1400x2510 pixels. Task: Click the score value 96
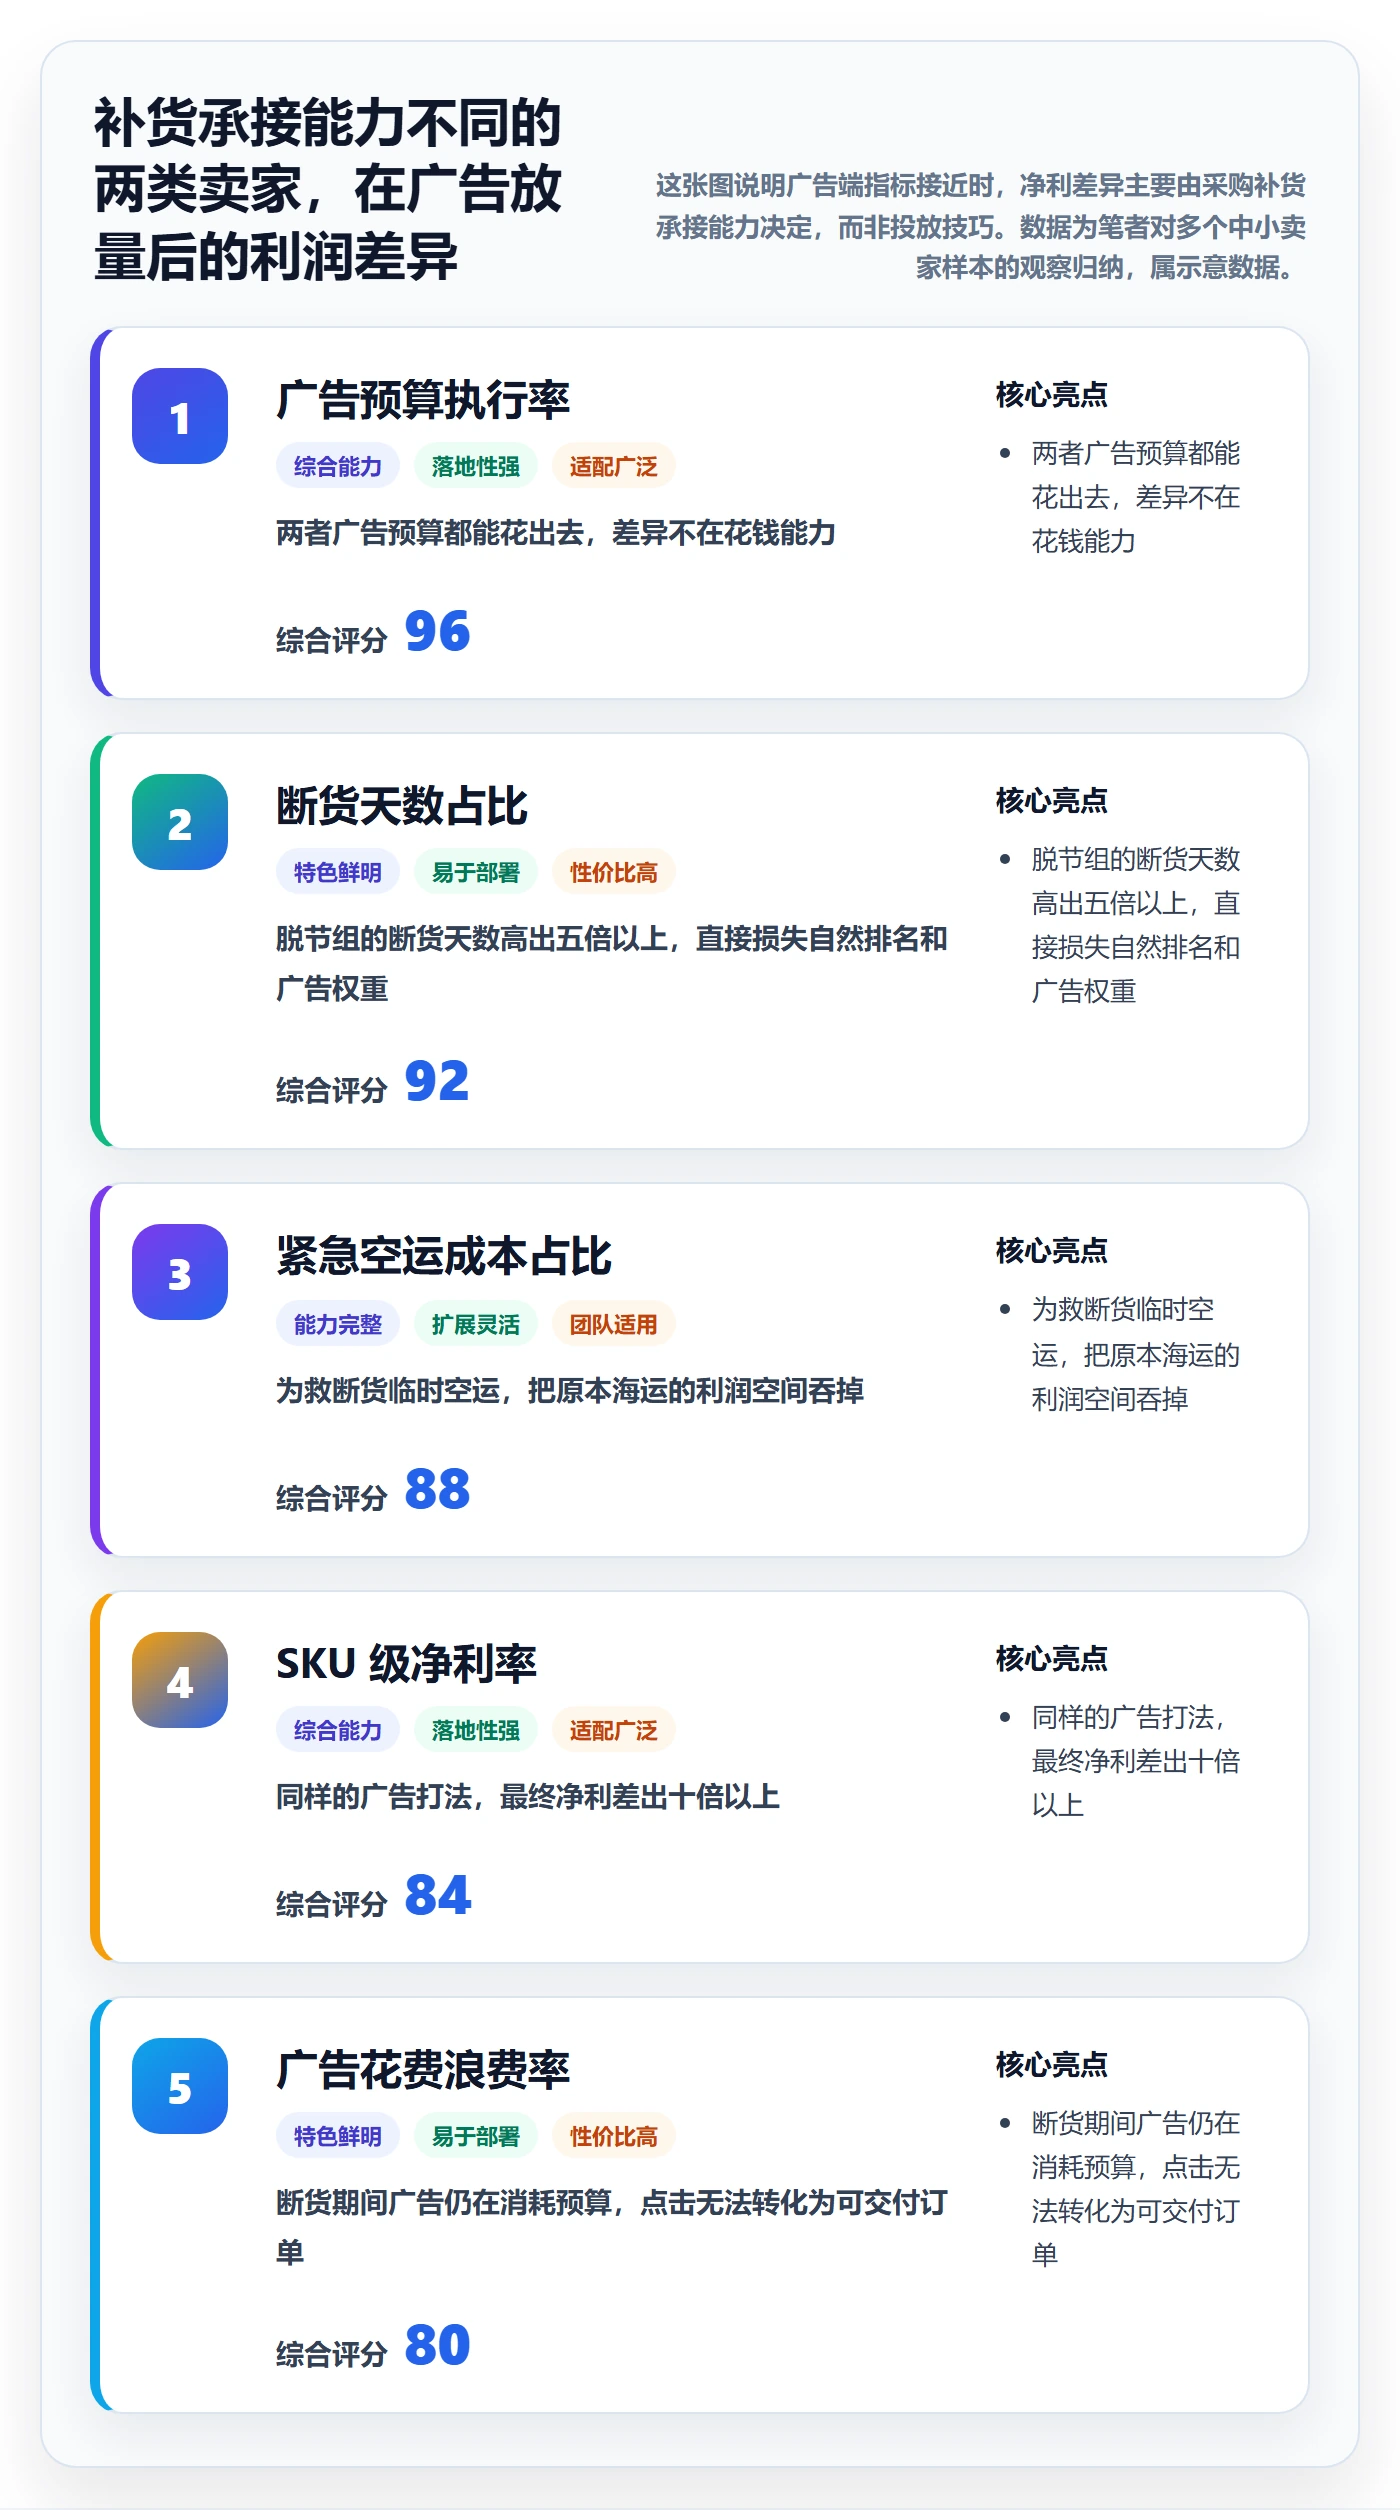coord(437,632)
